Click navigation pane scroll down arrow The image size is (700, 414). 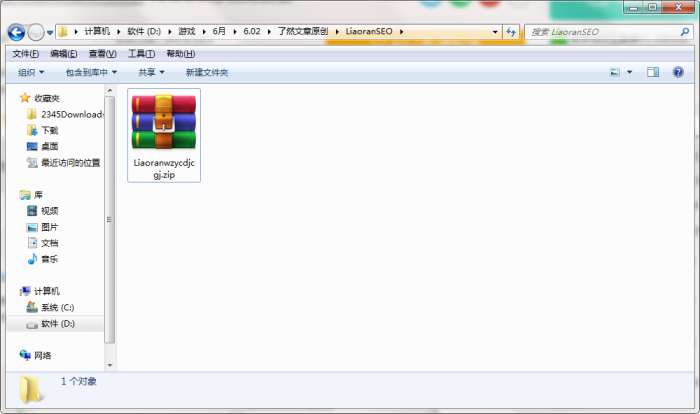click(110, 365)
